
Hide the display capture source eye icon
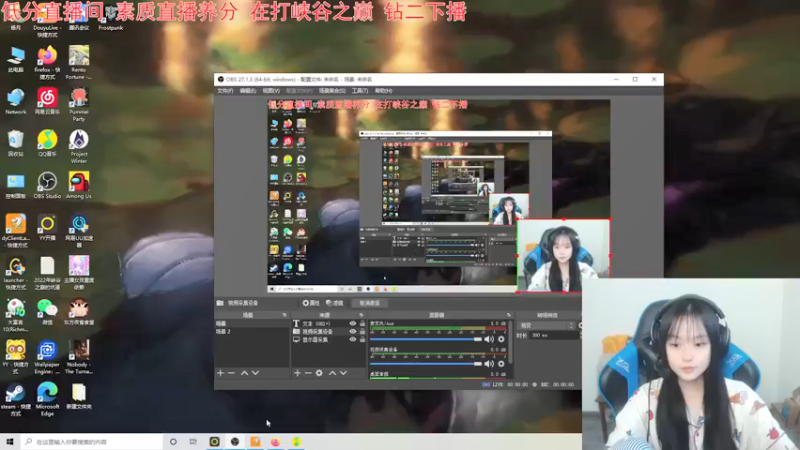(353, 339)
